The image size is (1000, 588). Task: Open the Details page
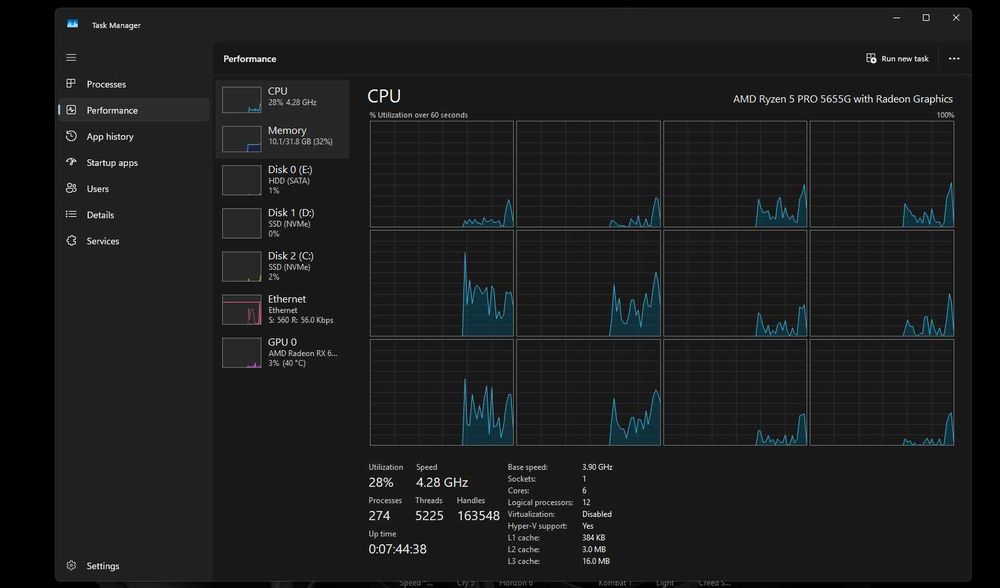[x=134, y=214]
